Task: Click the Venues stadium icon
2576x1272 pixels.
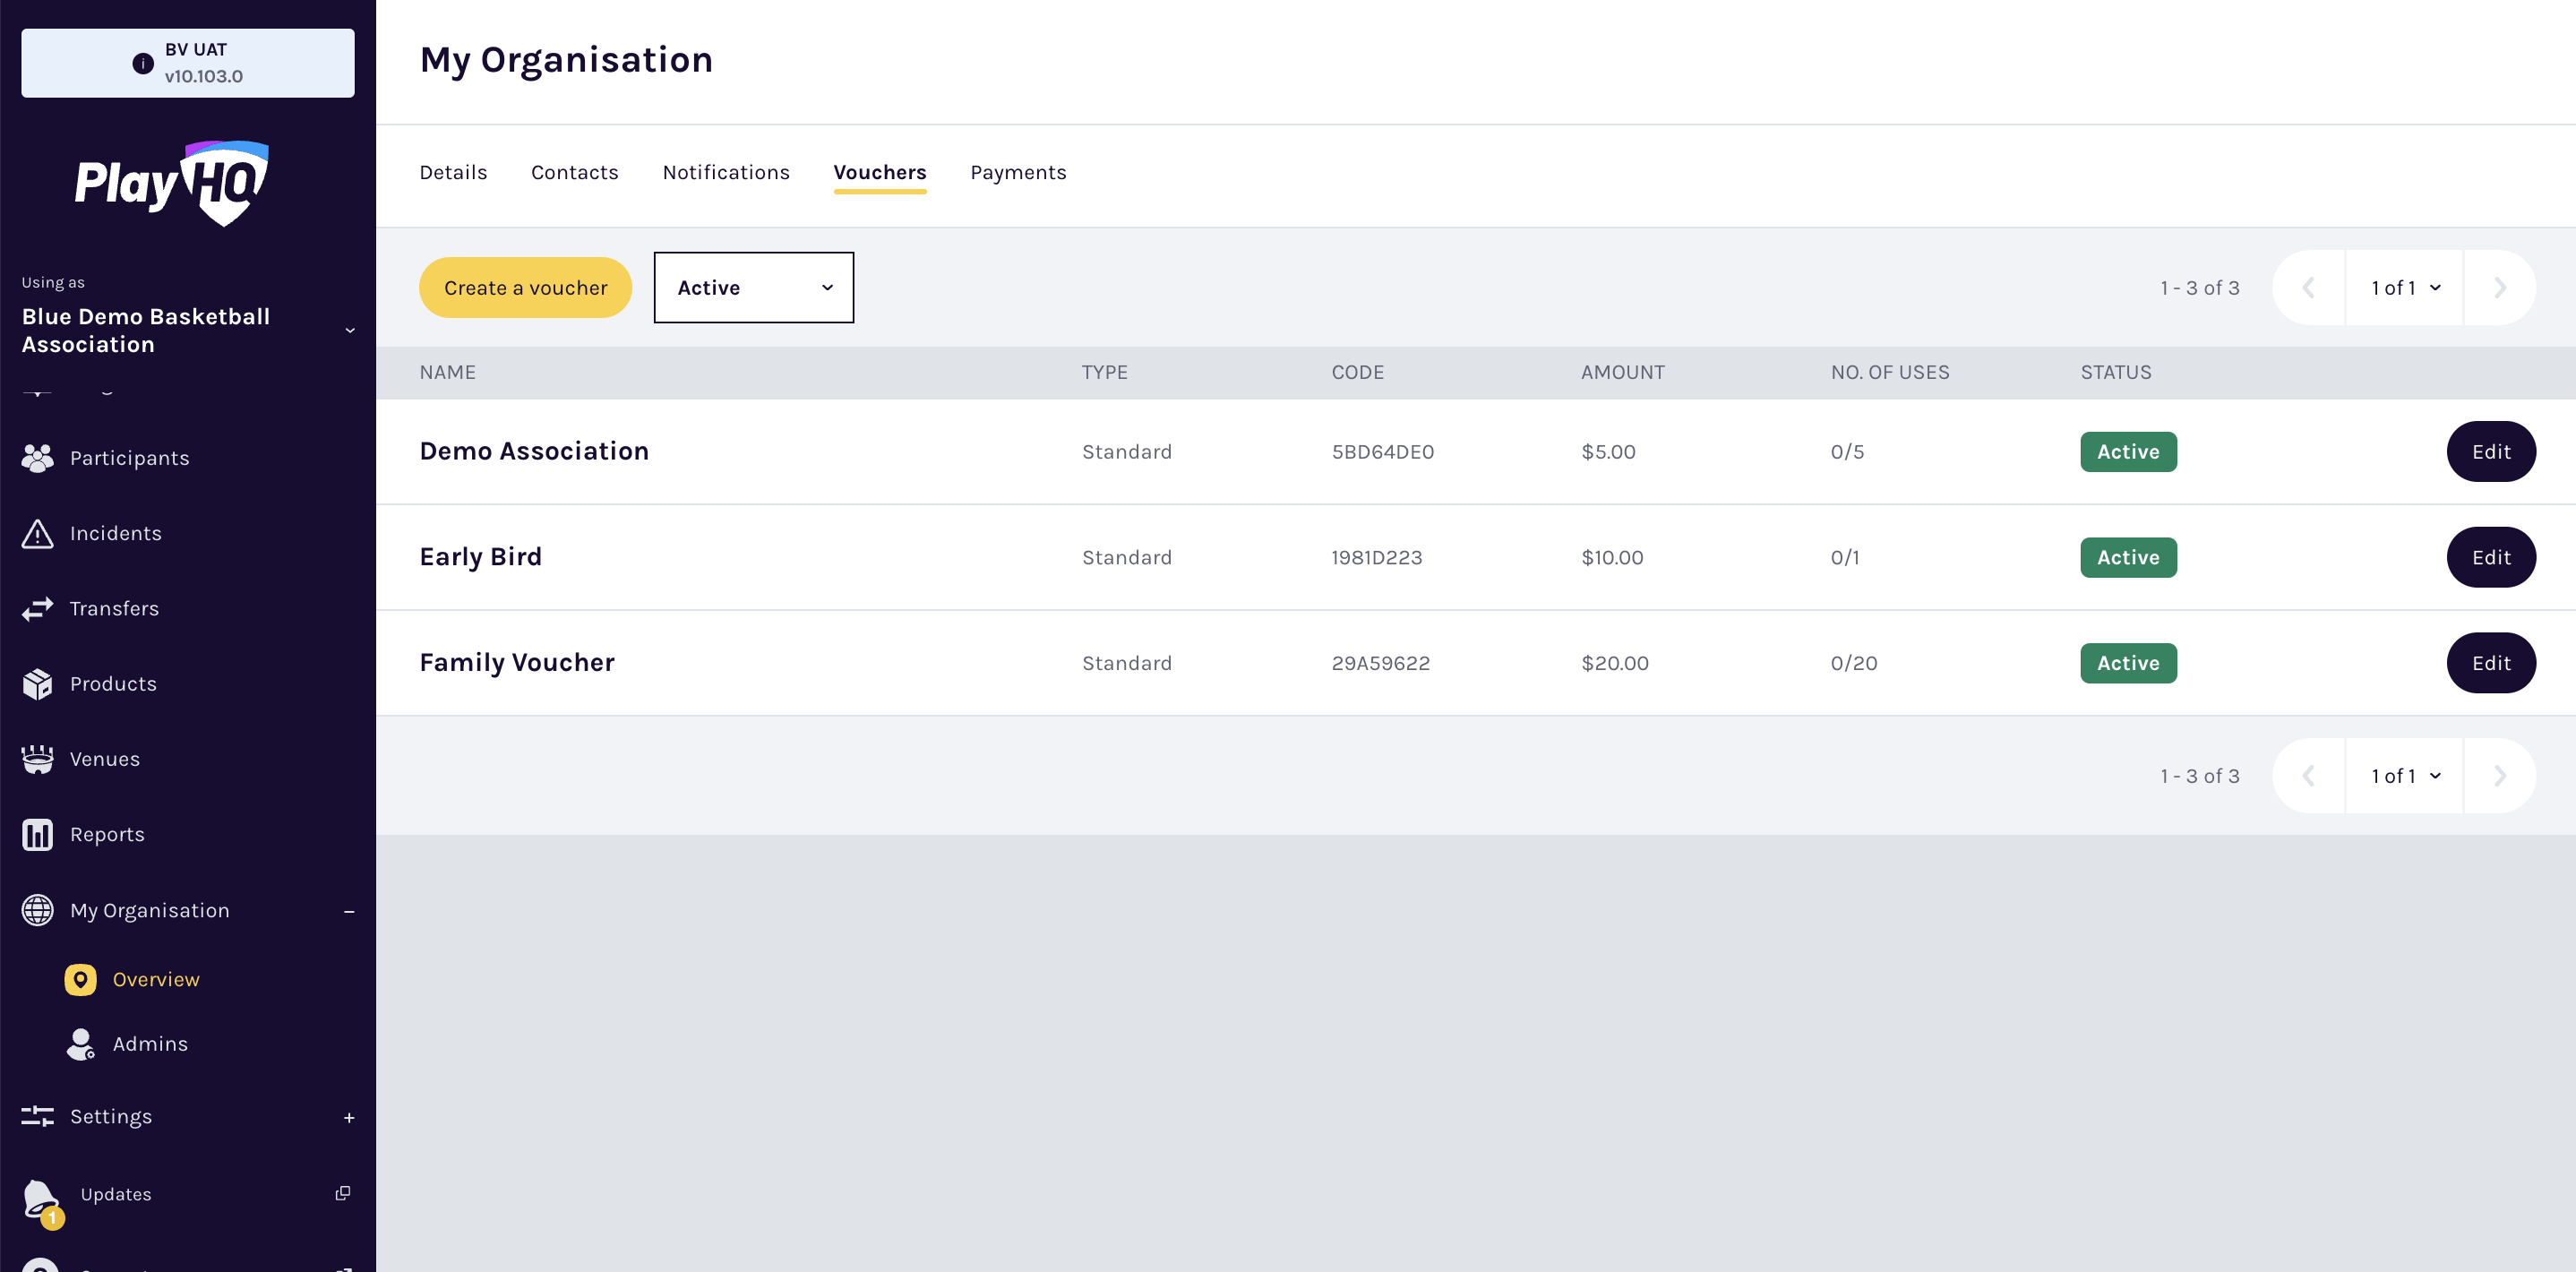Action: click(x=38, y=759)
